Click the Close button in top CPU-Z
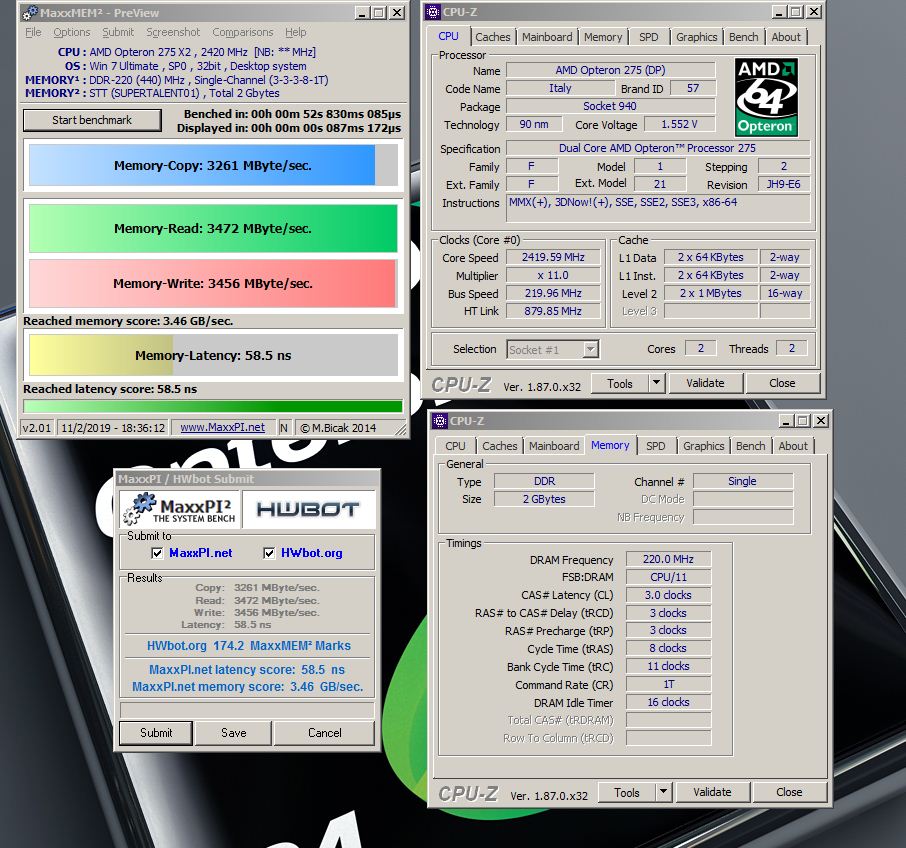Screen dimensions: 906x848 point(782,383)
